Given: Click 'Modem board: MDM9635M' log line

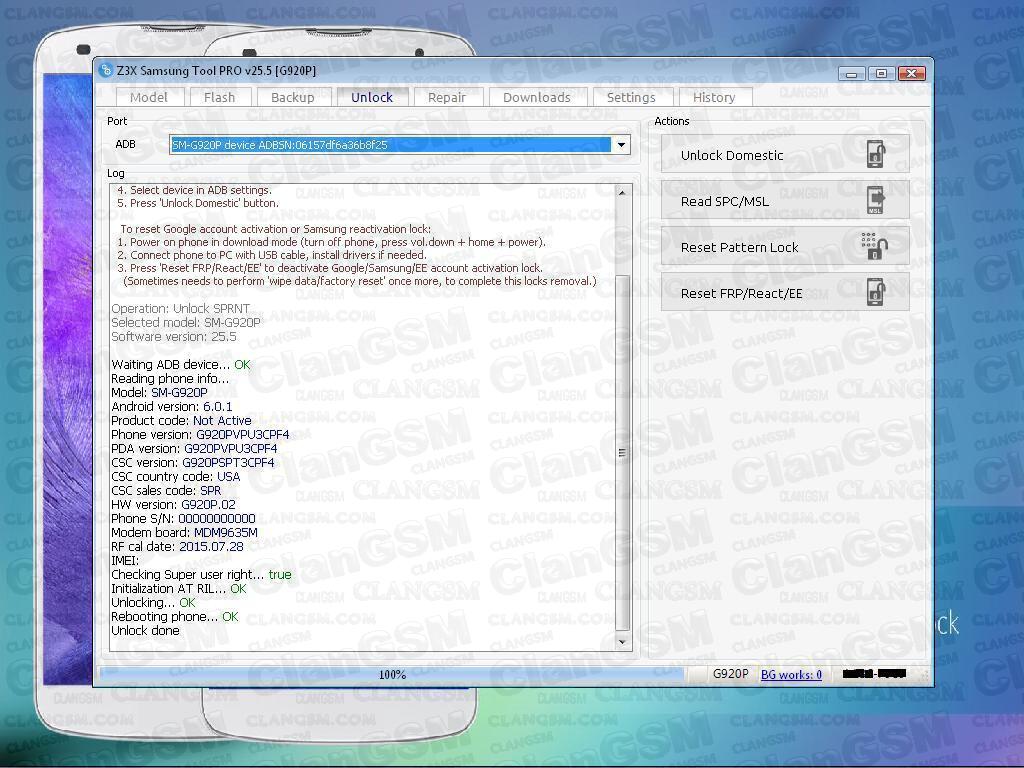Looking at the screenshot, I should click(x=184, y=532).
